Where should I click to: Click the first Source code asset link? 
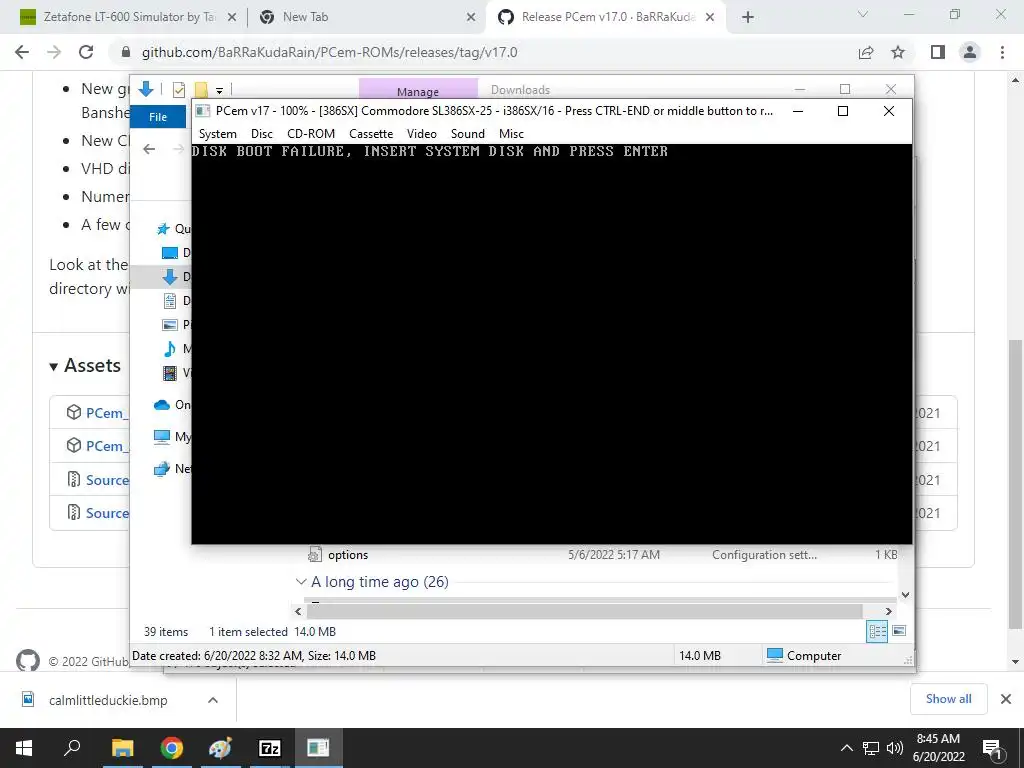click(x=107, y=480)
